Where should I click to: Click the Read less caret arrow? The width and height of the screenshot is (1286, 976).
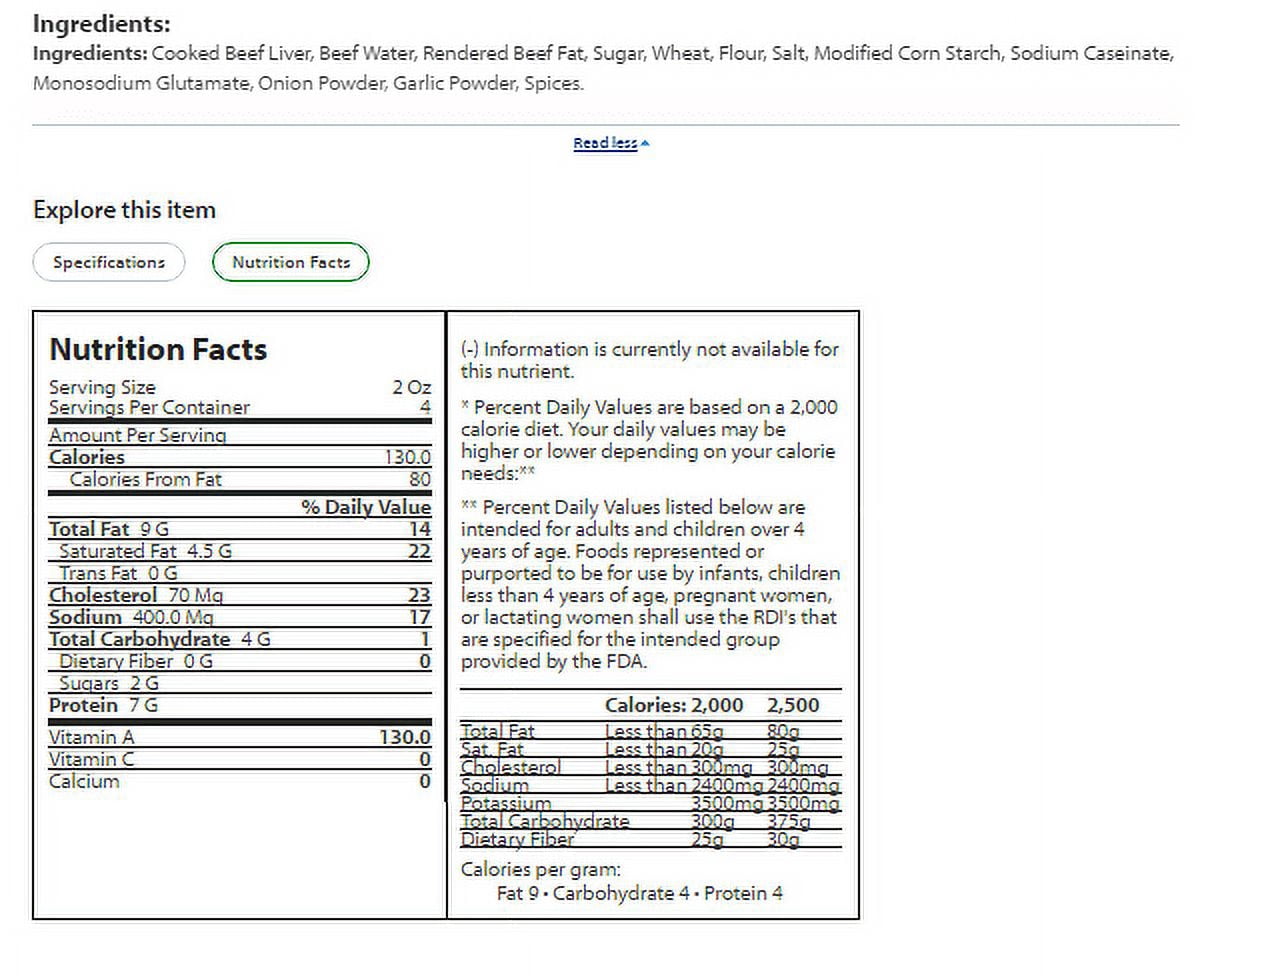pyautogui.click(x=645, y=143)
